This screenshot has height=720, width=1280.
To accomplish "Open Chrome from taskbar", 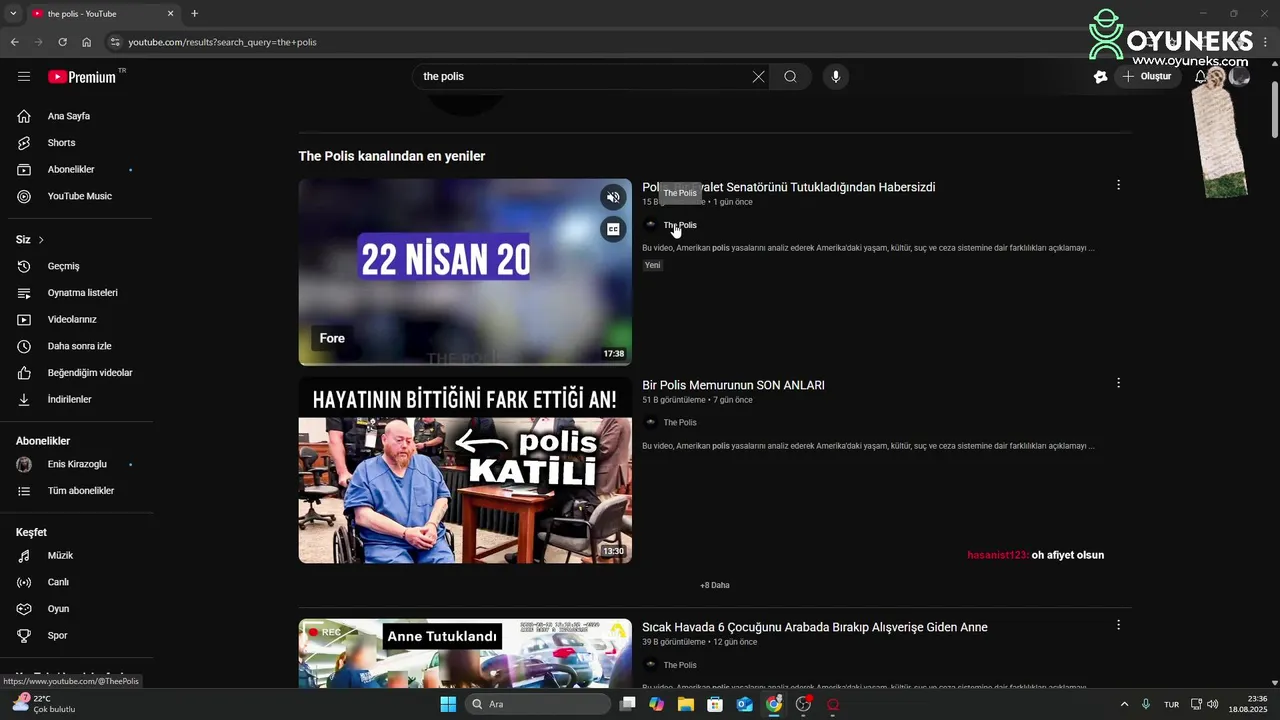I will click(774, 704).
